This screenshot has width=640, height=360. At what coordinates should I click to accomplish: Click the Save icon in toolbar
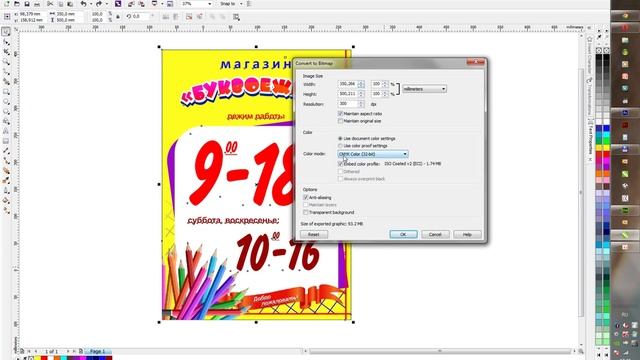pyautogui.click(x=27, y=4)
